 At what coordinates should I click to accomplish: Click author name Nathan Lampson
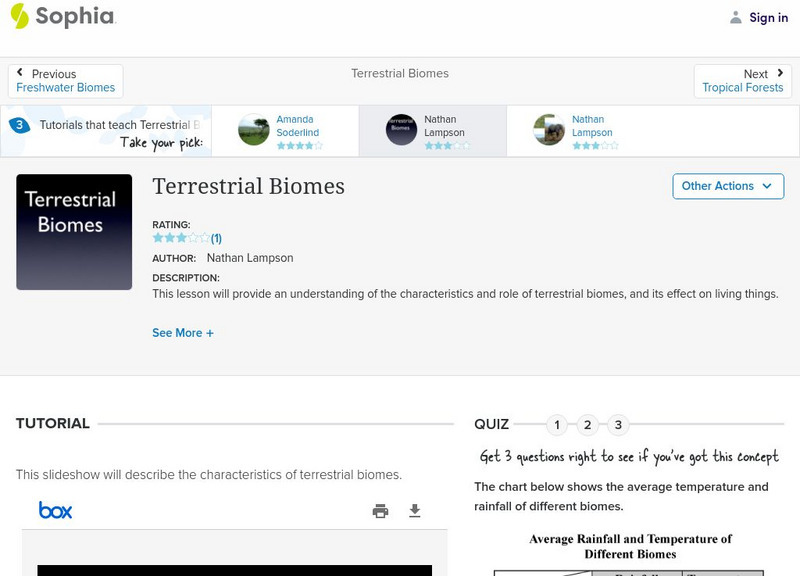250,258
